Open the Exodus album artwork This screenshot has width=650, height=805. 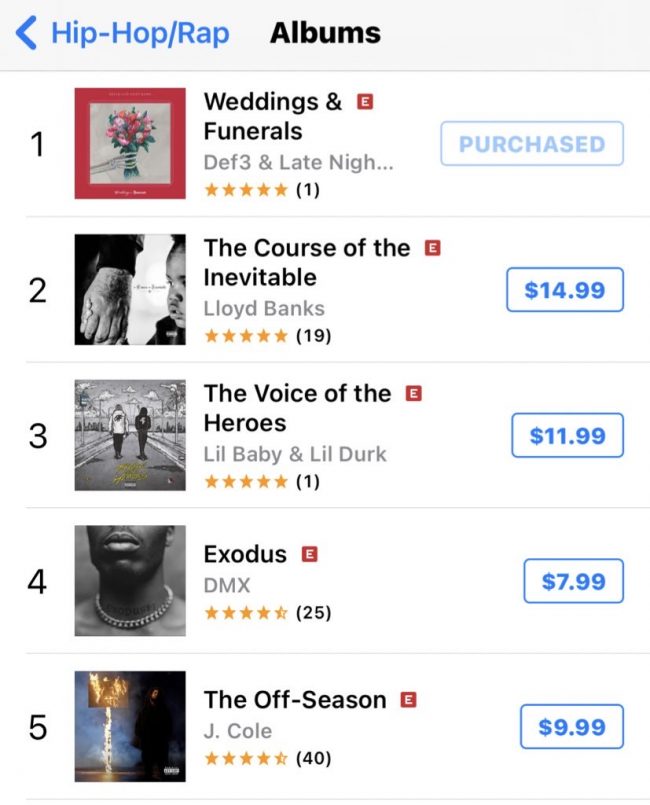(x=130, y=581)
